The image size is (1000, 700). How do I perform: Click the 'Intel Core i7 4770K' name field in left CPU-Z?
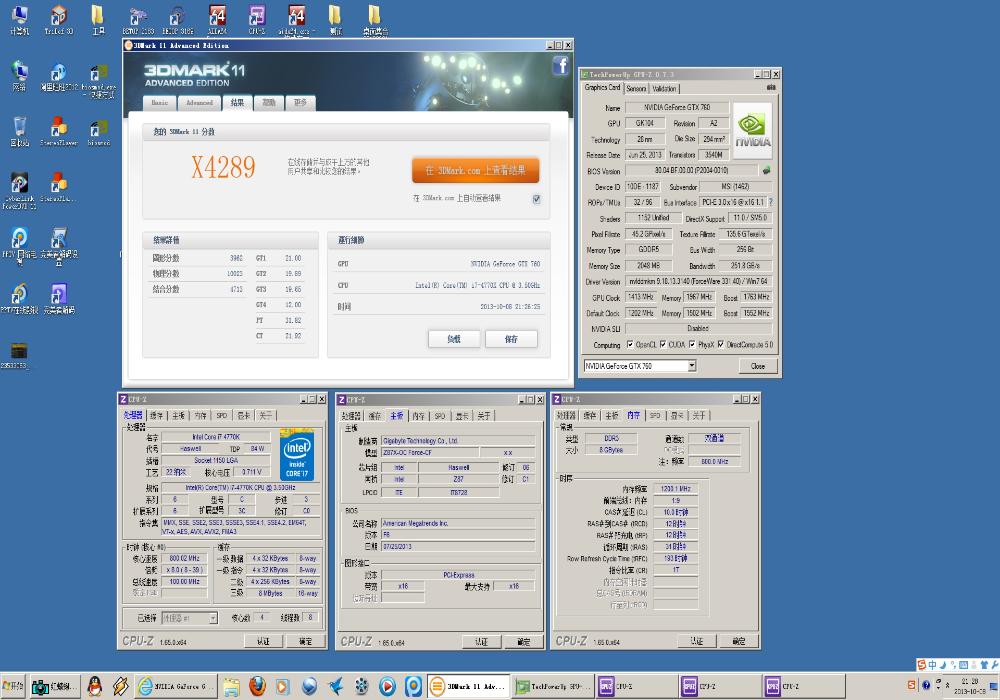coord(216,437)
